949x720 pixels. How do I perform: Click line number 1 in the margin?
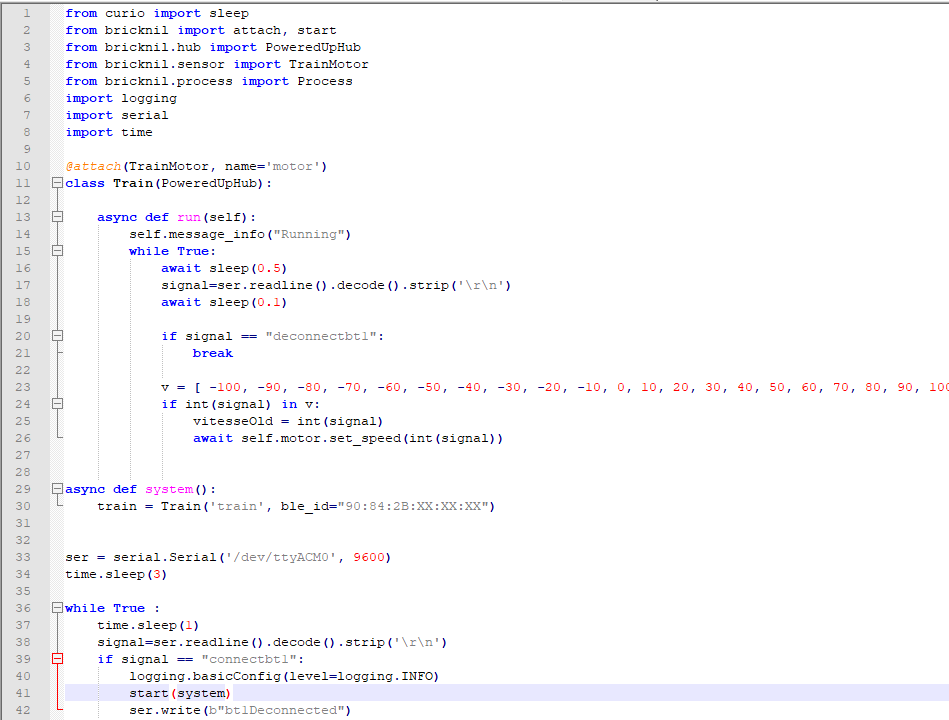[x=25, y=13]
